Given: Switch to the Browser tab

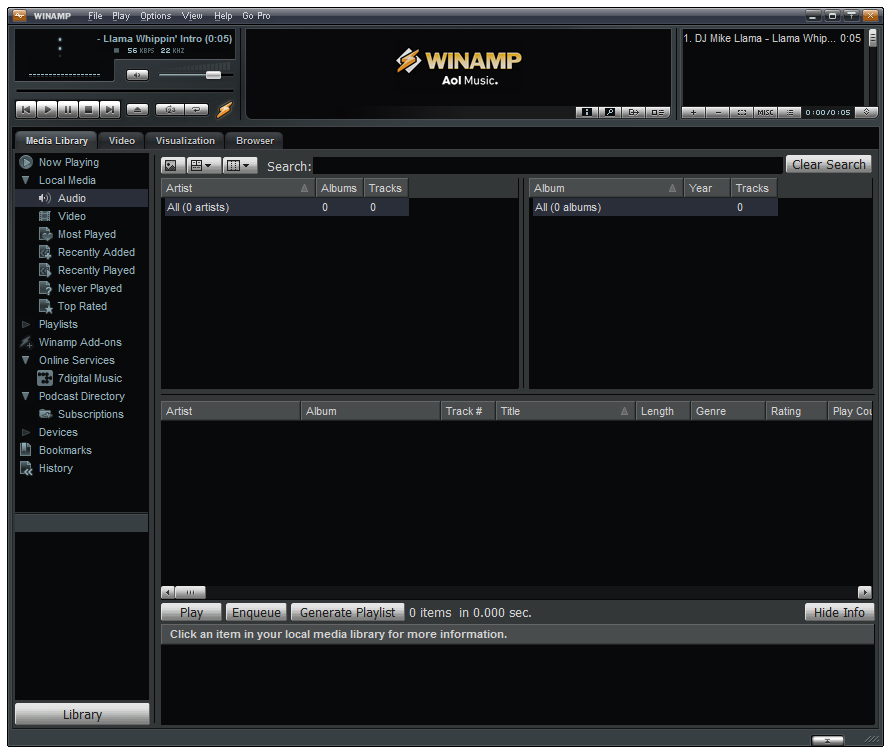Looking at the screenshot, I should pyautogui.click(x=255, y=140).
